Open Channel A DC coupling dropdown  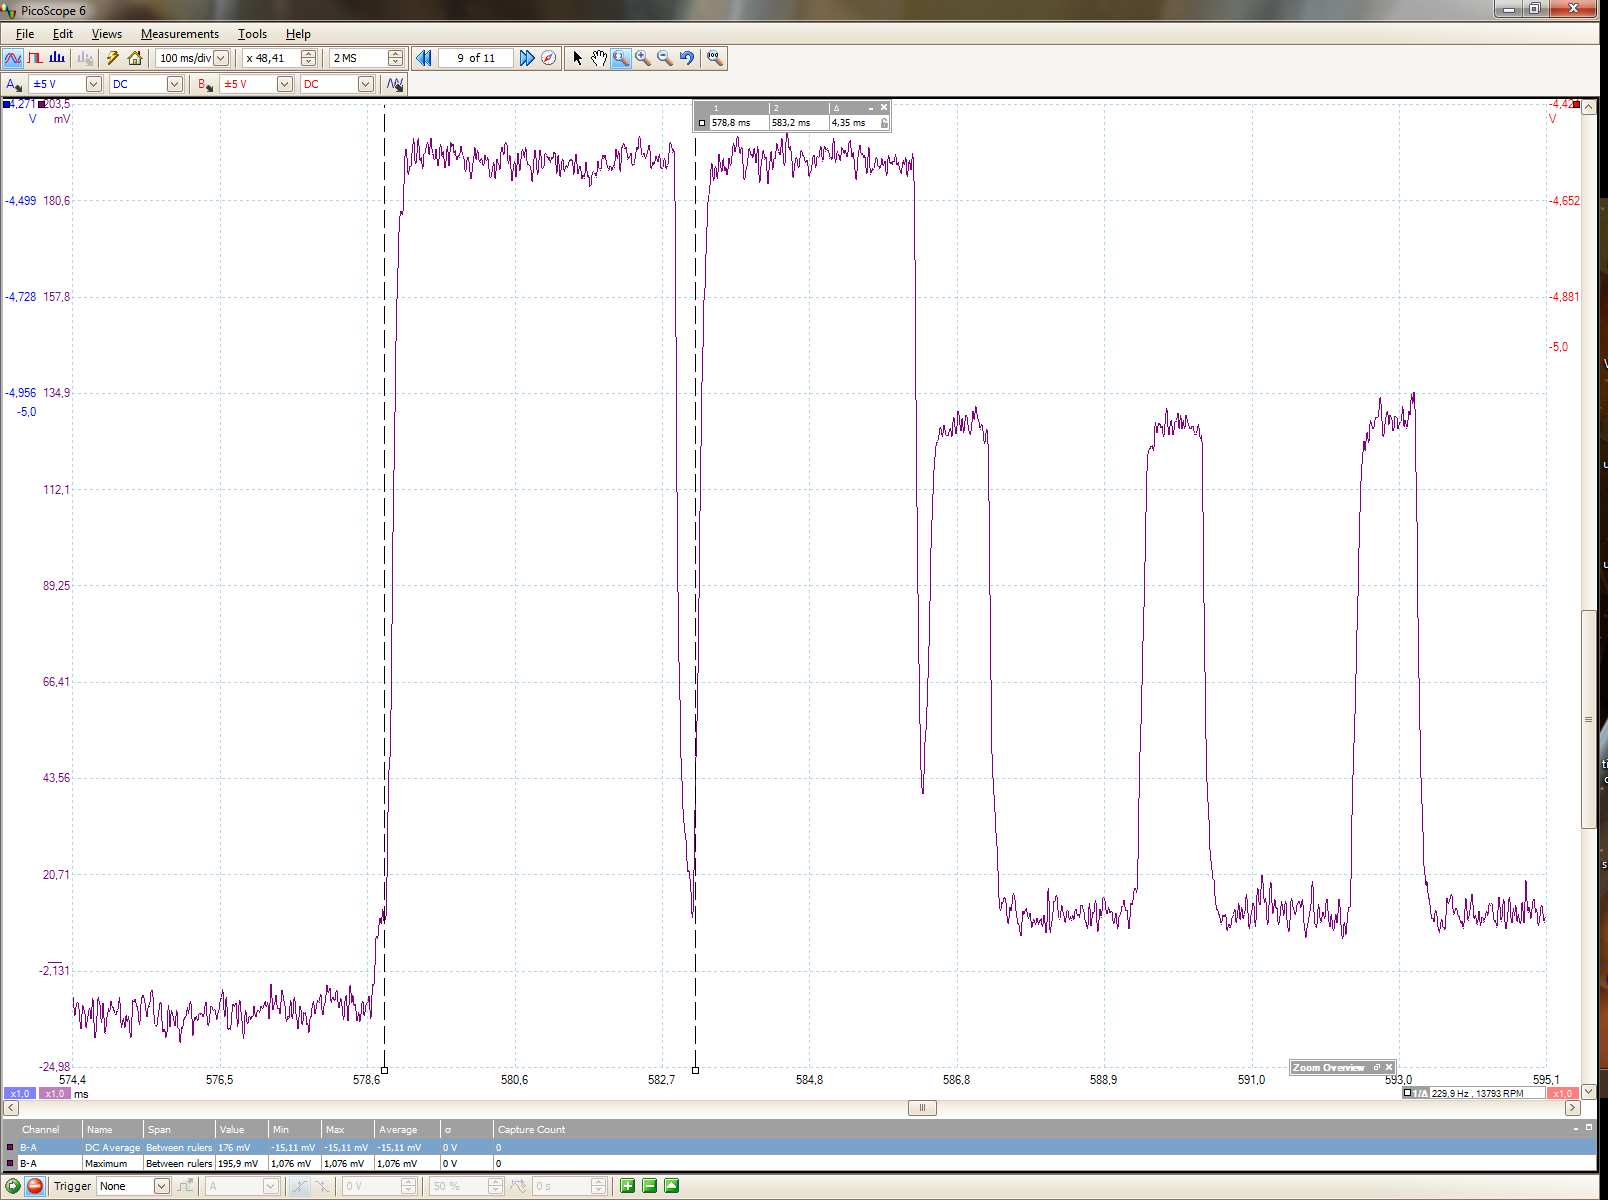click(174, 84)
